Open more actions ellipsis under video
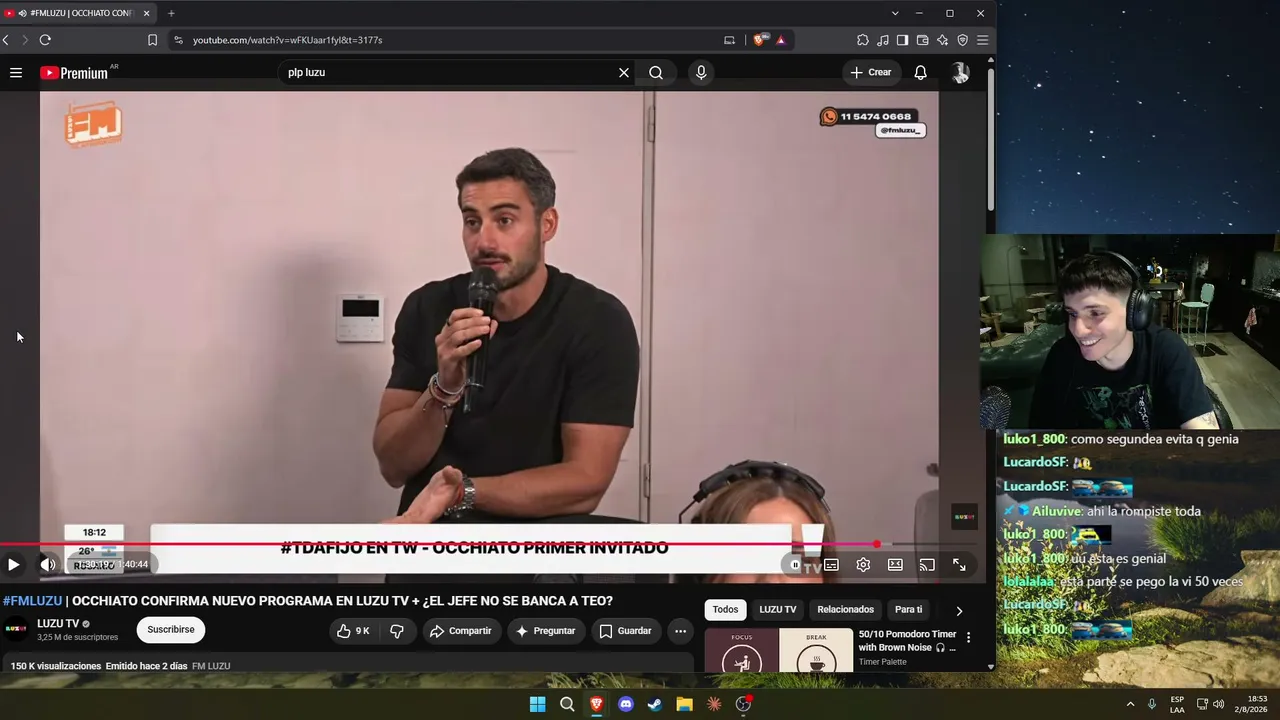1280x720 pixels. [680, 631]
